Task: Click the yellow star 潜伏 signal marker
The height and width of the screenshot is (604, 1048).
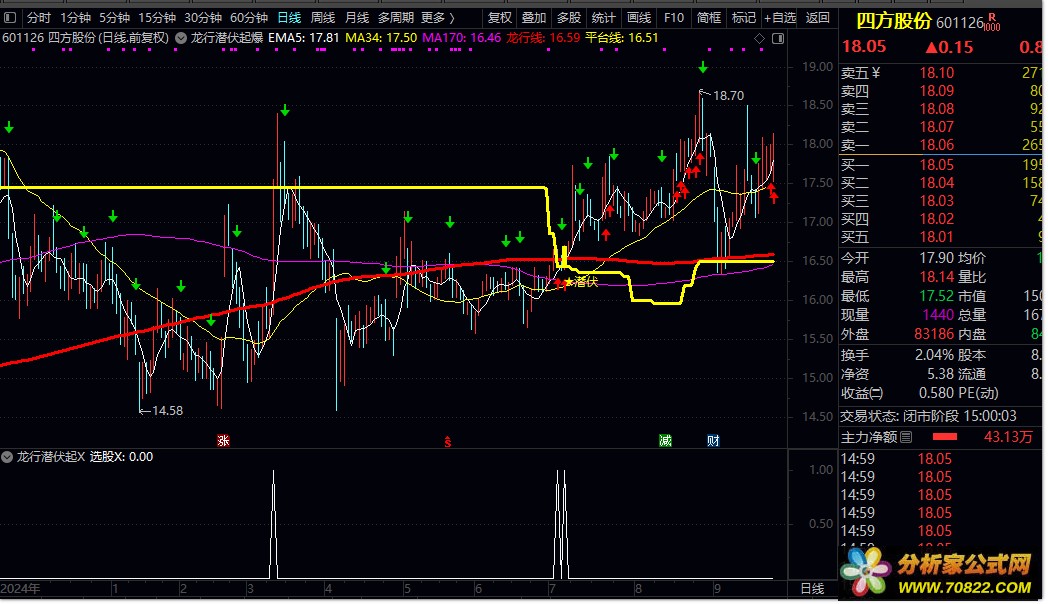Action: tap(569, 282)
